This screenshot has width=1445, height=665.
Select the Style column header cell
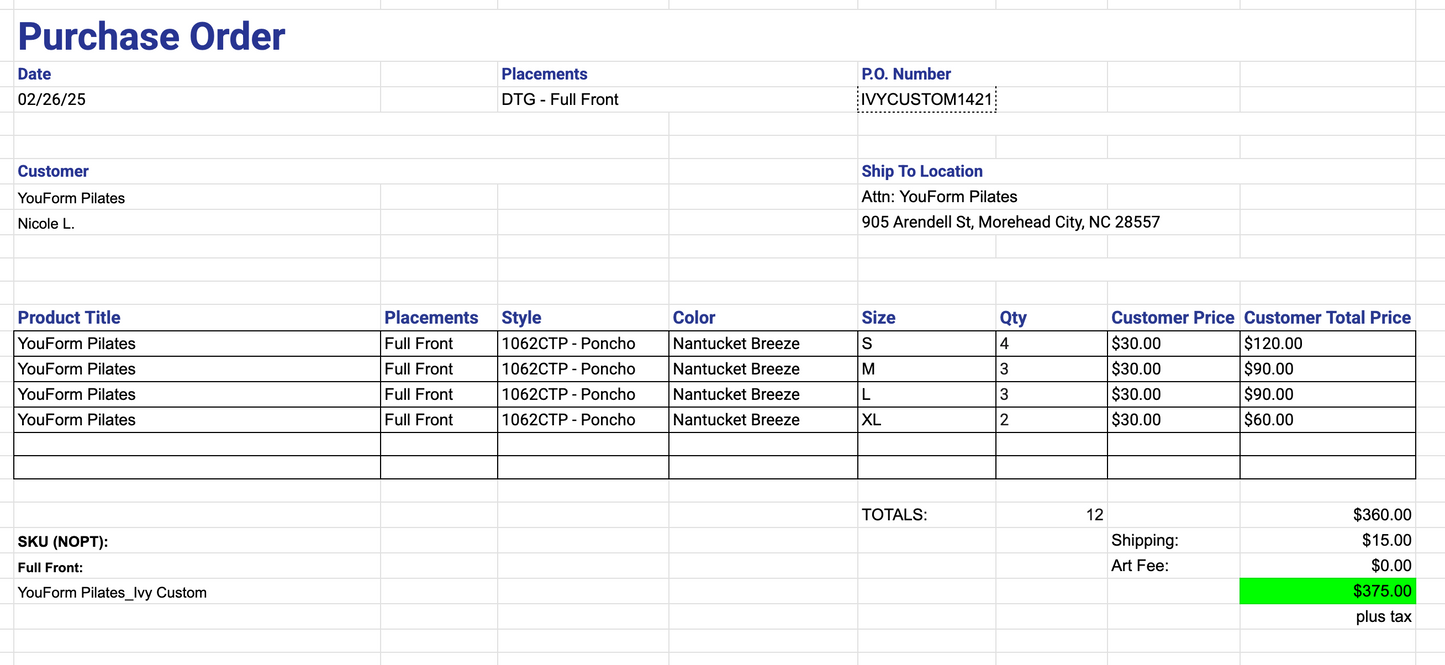point(522,318)
